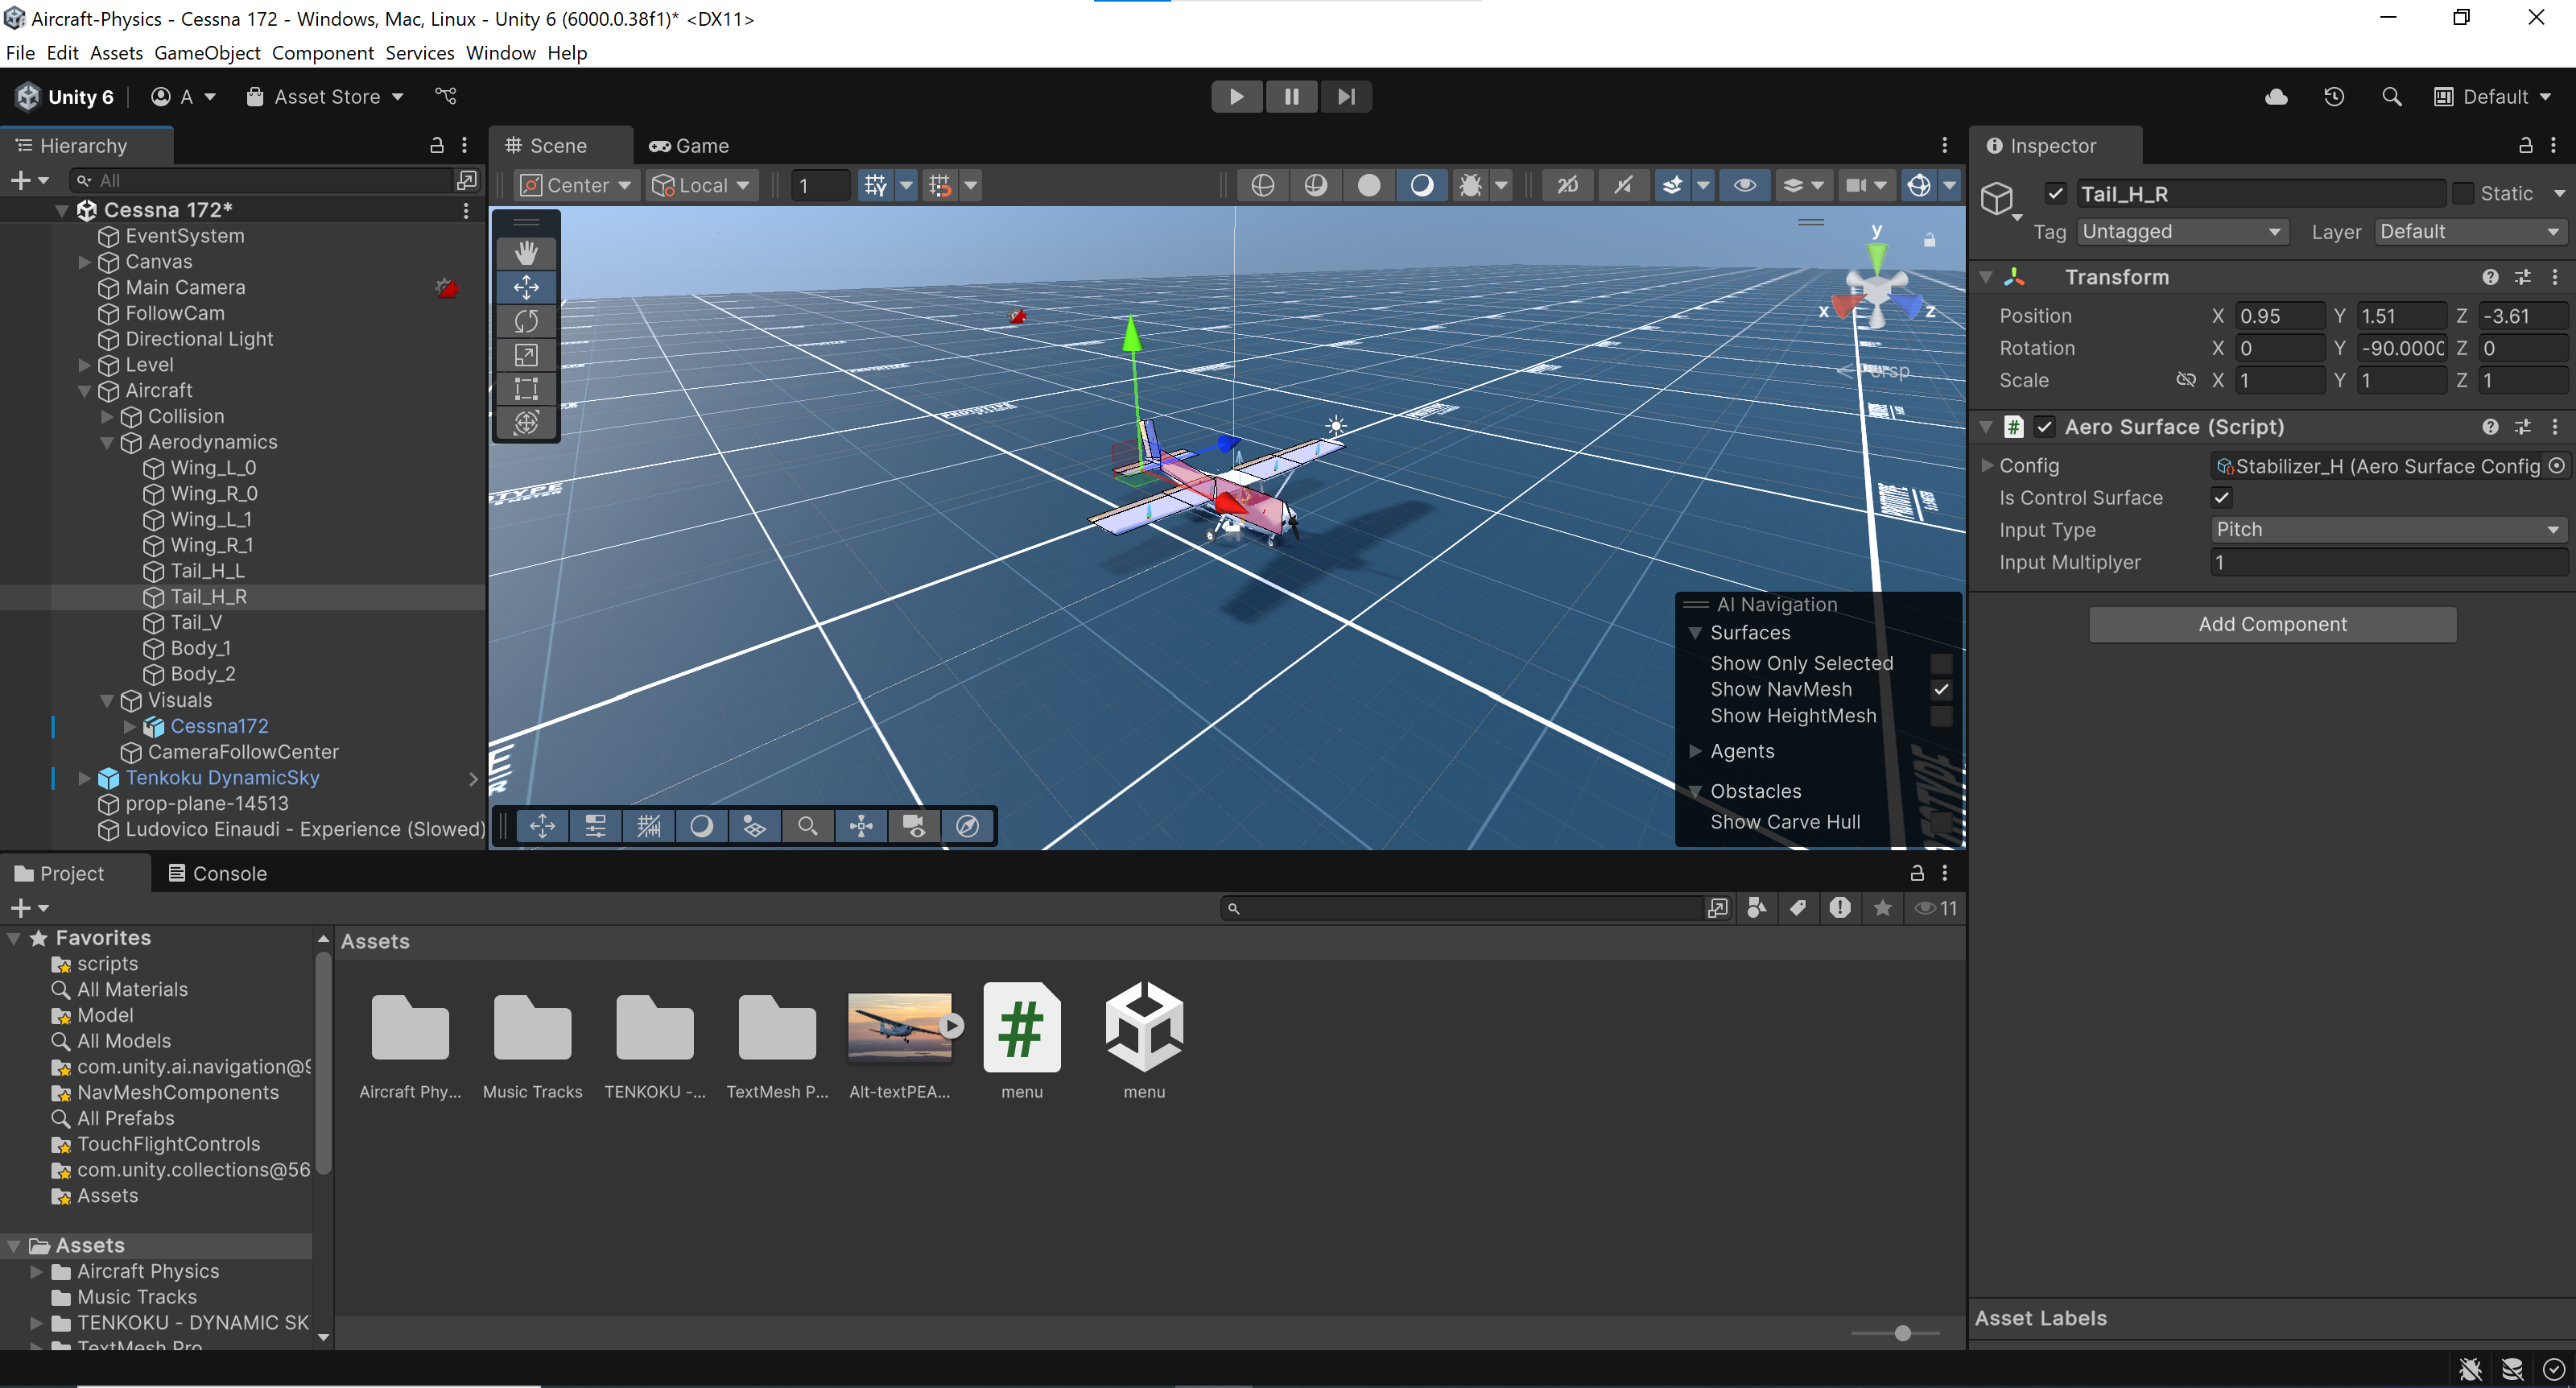Click the object picker next to Config field
Screen dimensions: 2576x1388
[x=2556, y=465]
